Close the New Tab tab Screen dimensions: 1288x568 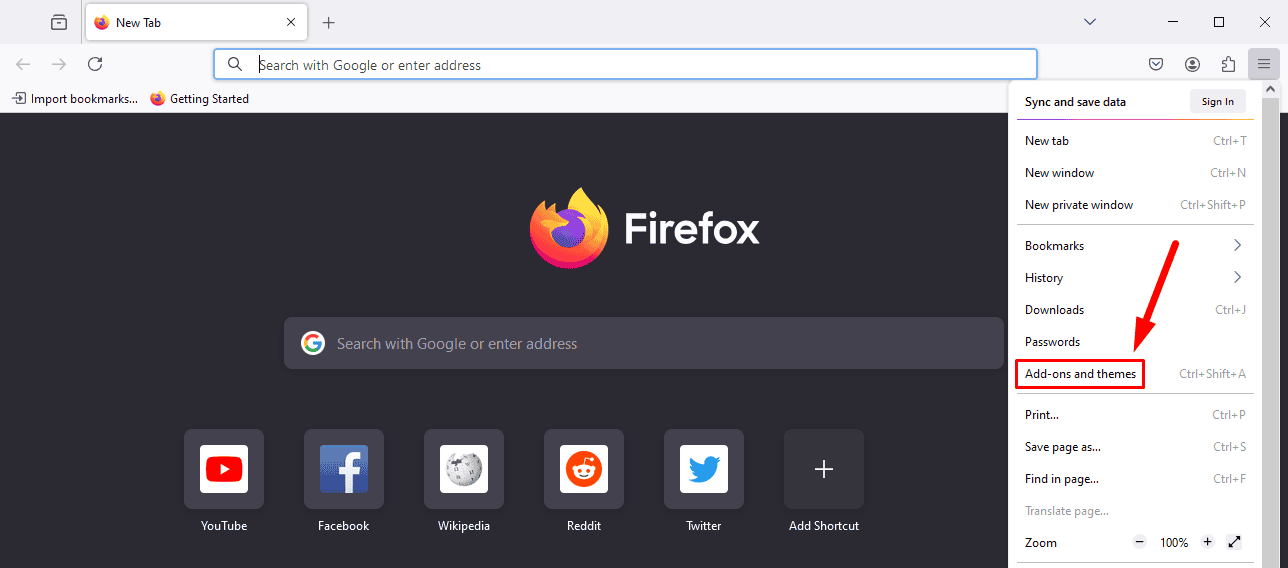[x=291, y=22]
